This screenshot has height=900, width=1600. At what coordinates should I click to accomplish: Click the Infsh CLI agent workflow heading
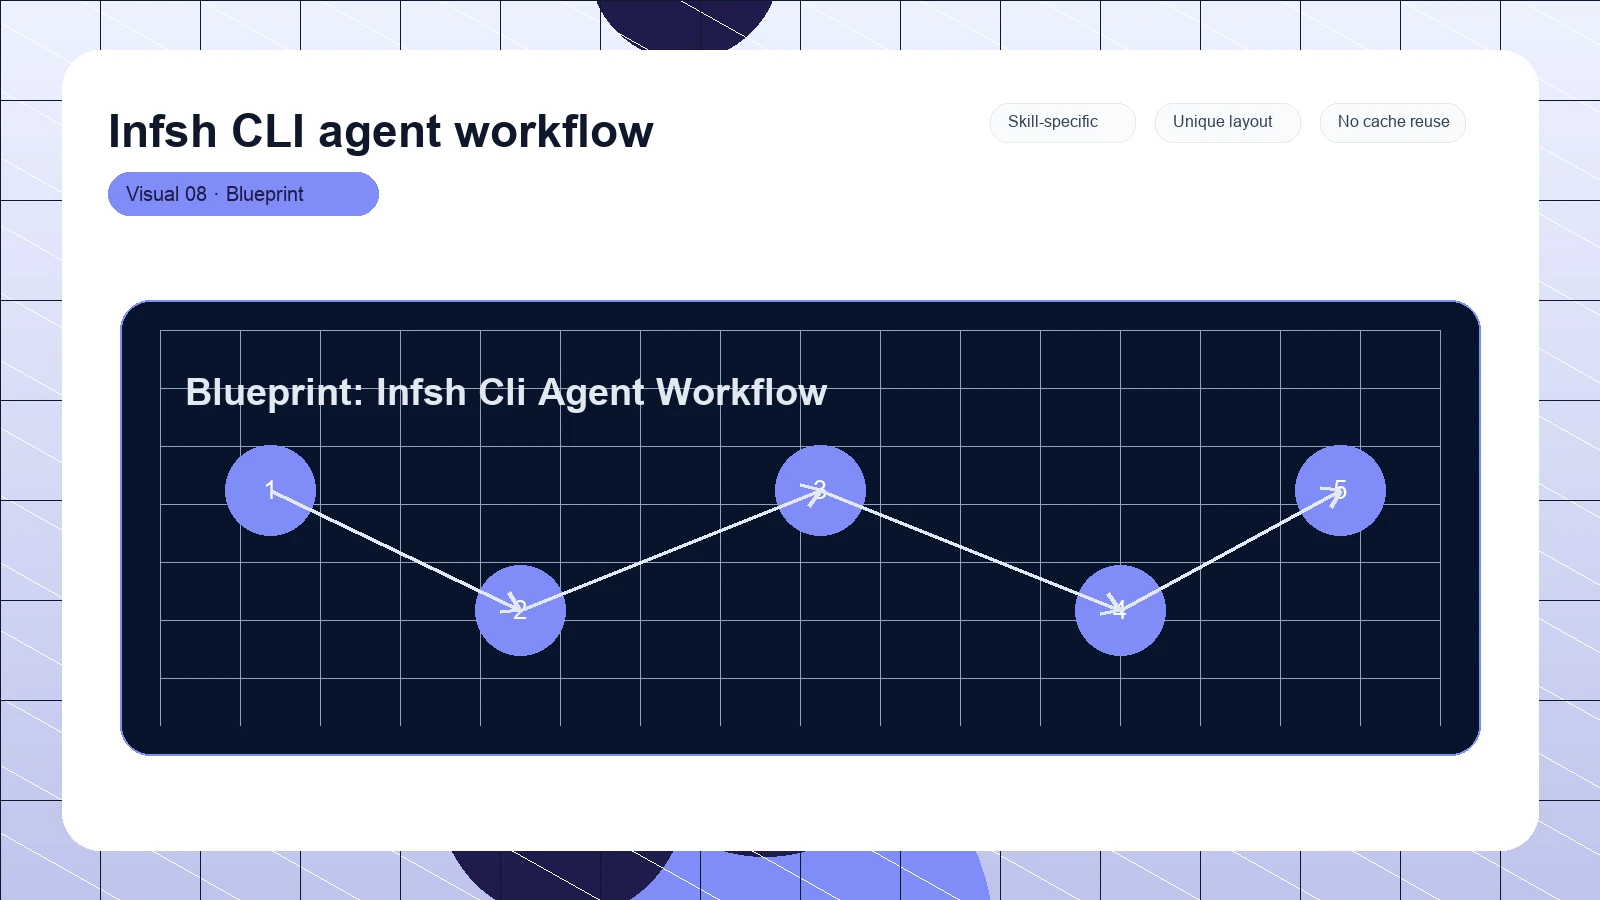pos(381,131)
